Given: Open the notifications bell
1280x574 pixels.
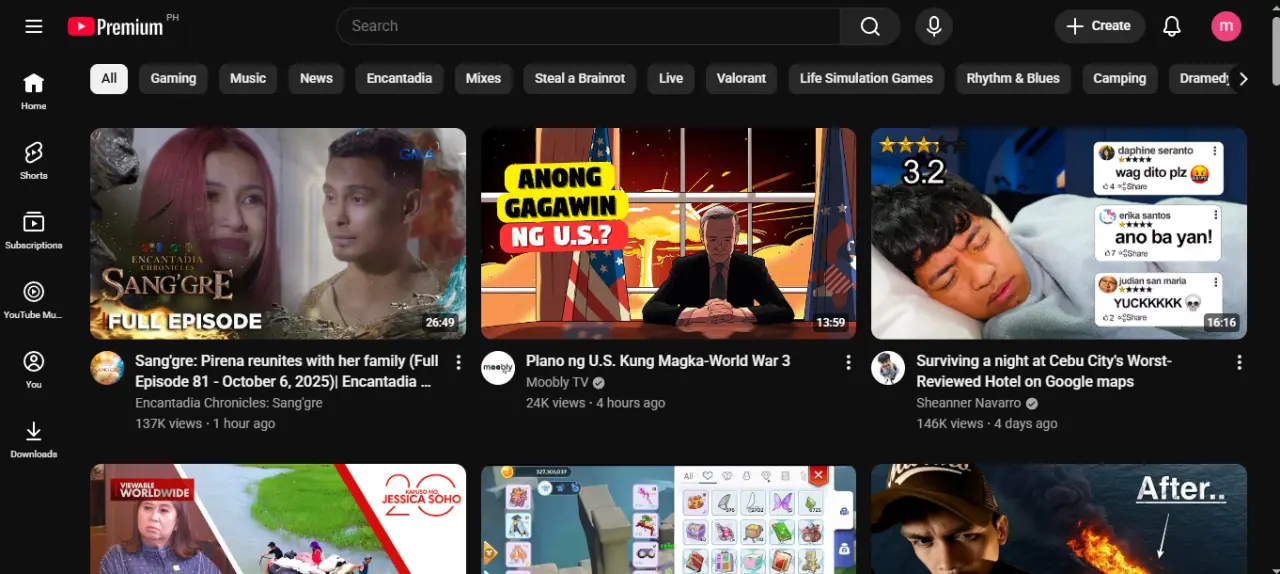Looking at the screenshot, I should [1172, 26].
